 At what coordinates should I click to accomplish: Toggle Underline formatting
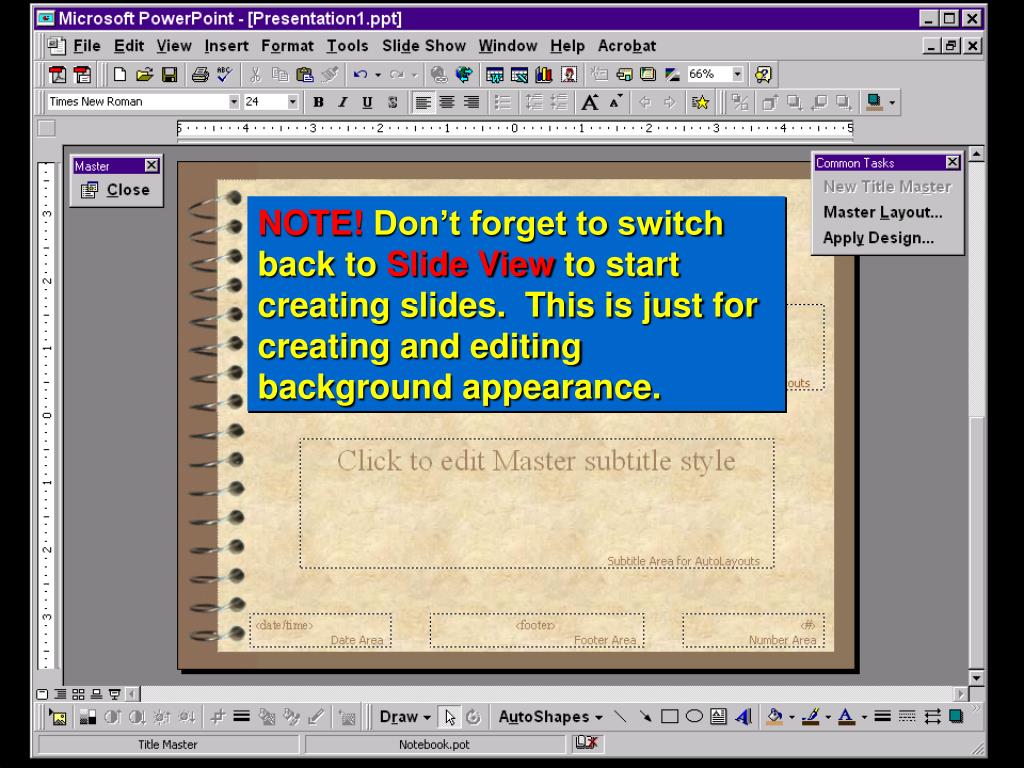(x=367, y=102)
